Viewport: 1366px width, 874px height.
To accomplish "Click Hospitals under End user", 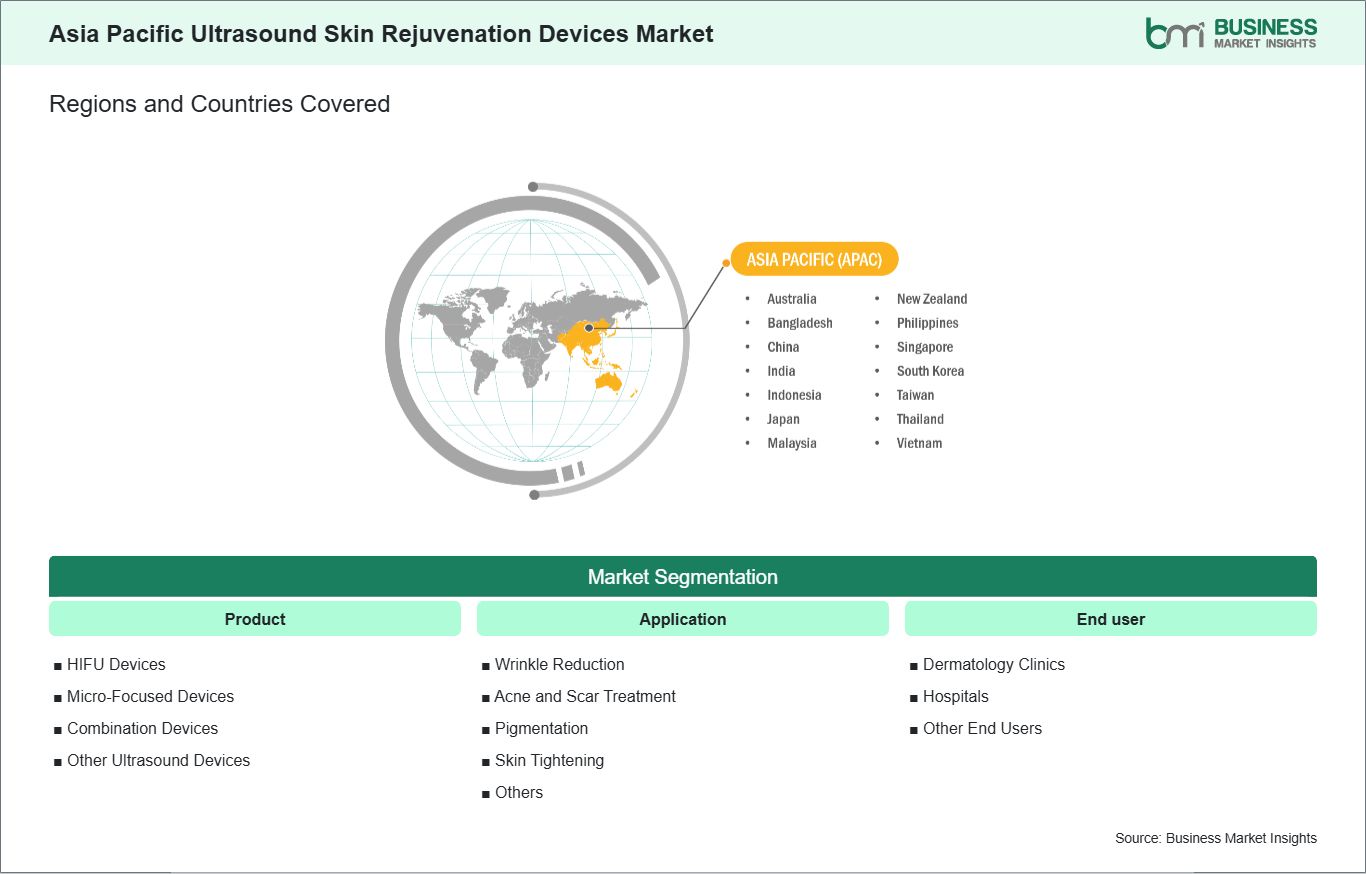I will pyautogui.click(x=955, y=696).
